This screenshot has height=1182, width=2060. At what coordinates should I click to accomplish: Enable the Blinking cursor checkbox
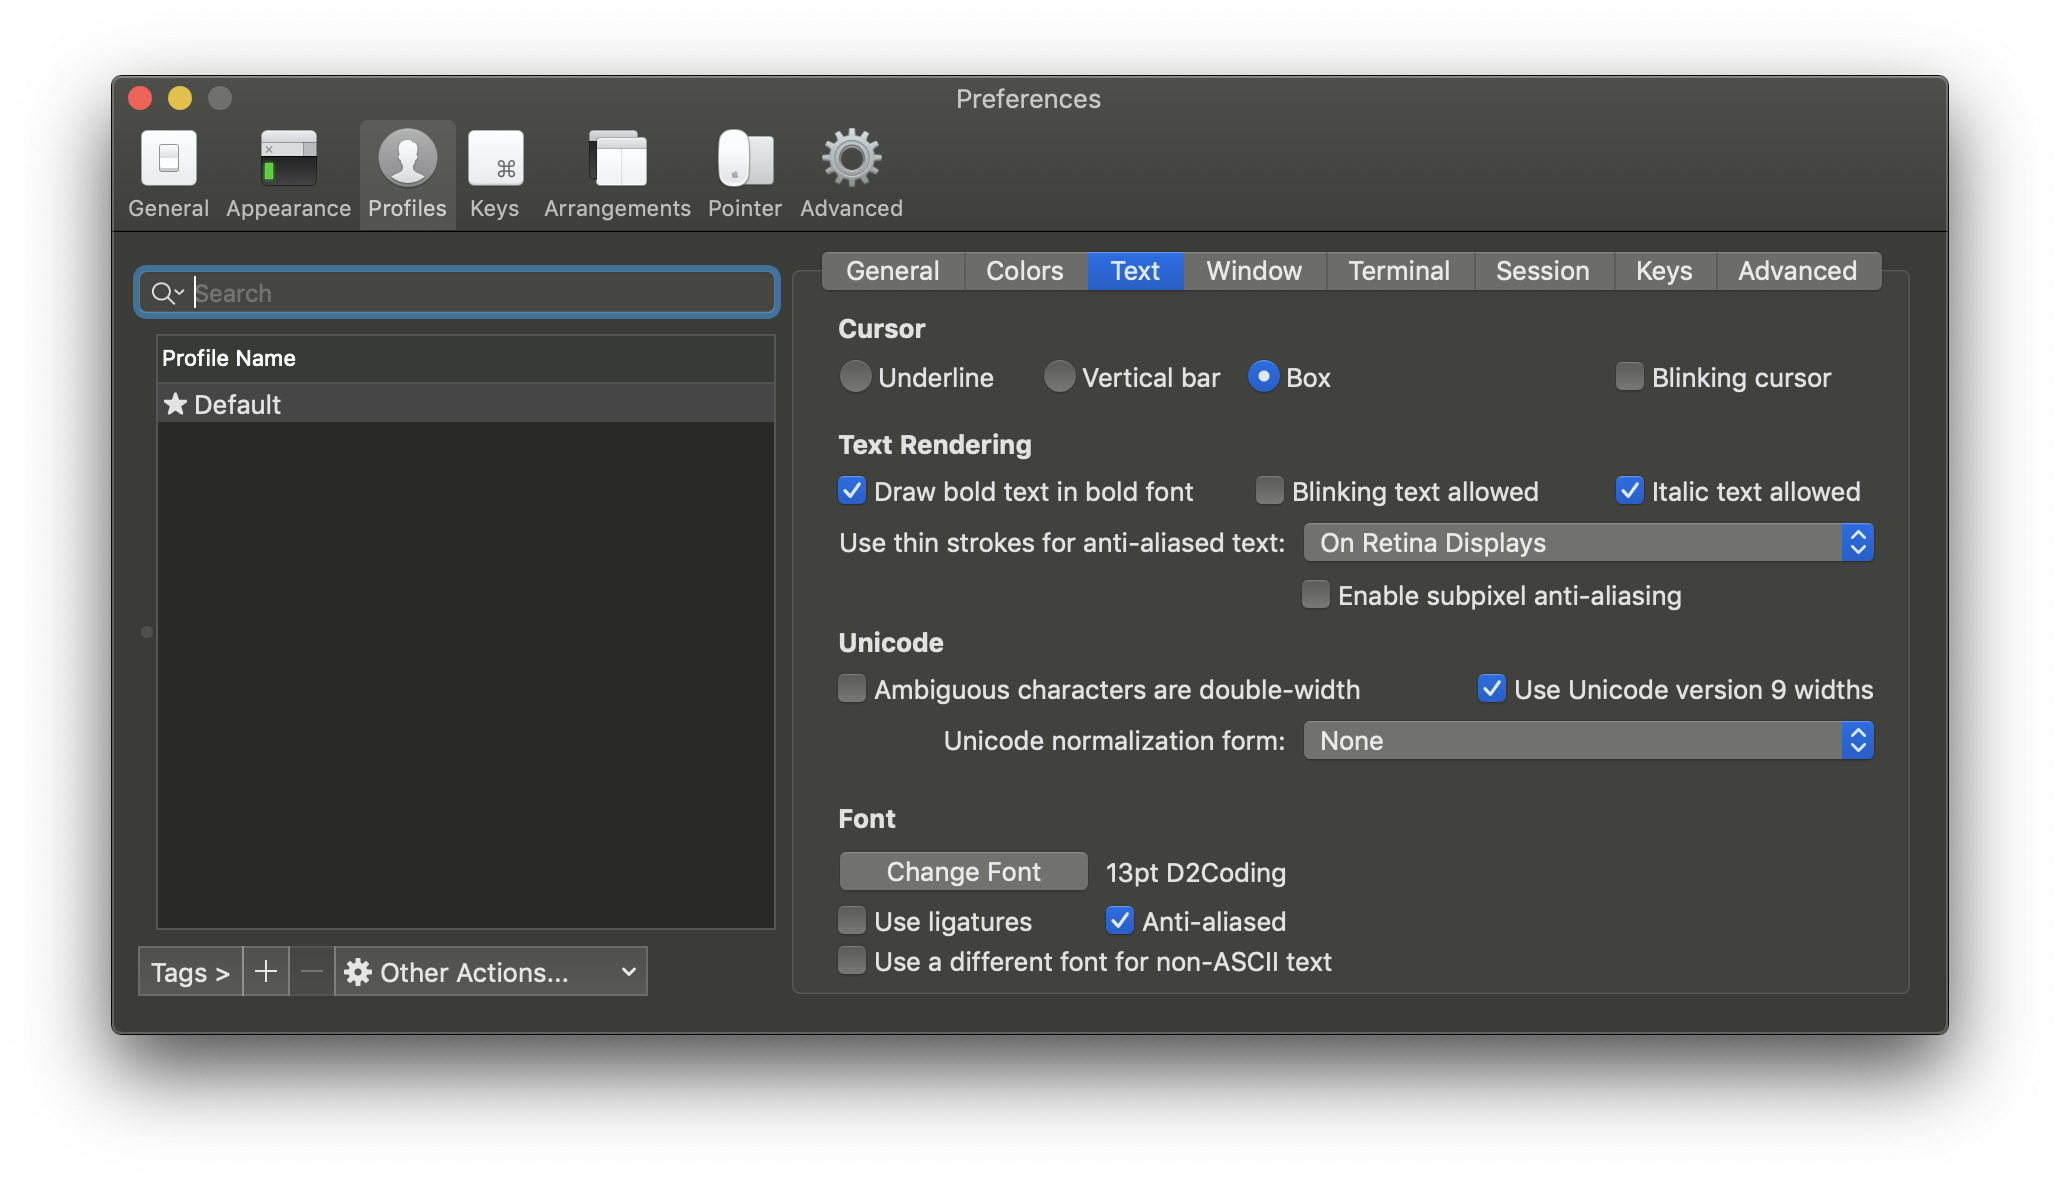[1630, 377]
